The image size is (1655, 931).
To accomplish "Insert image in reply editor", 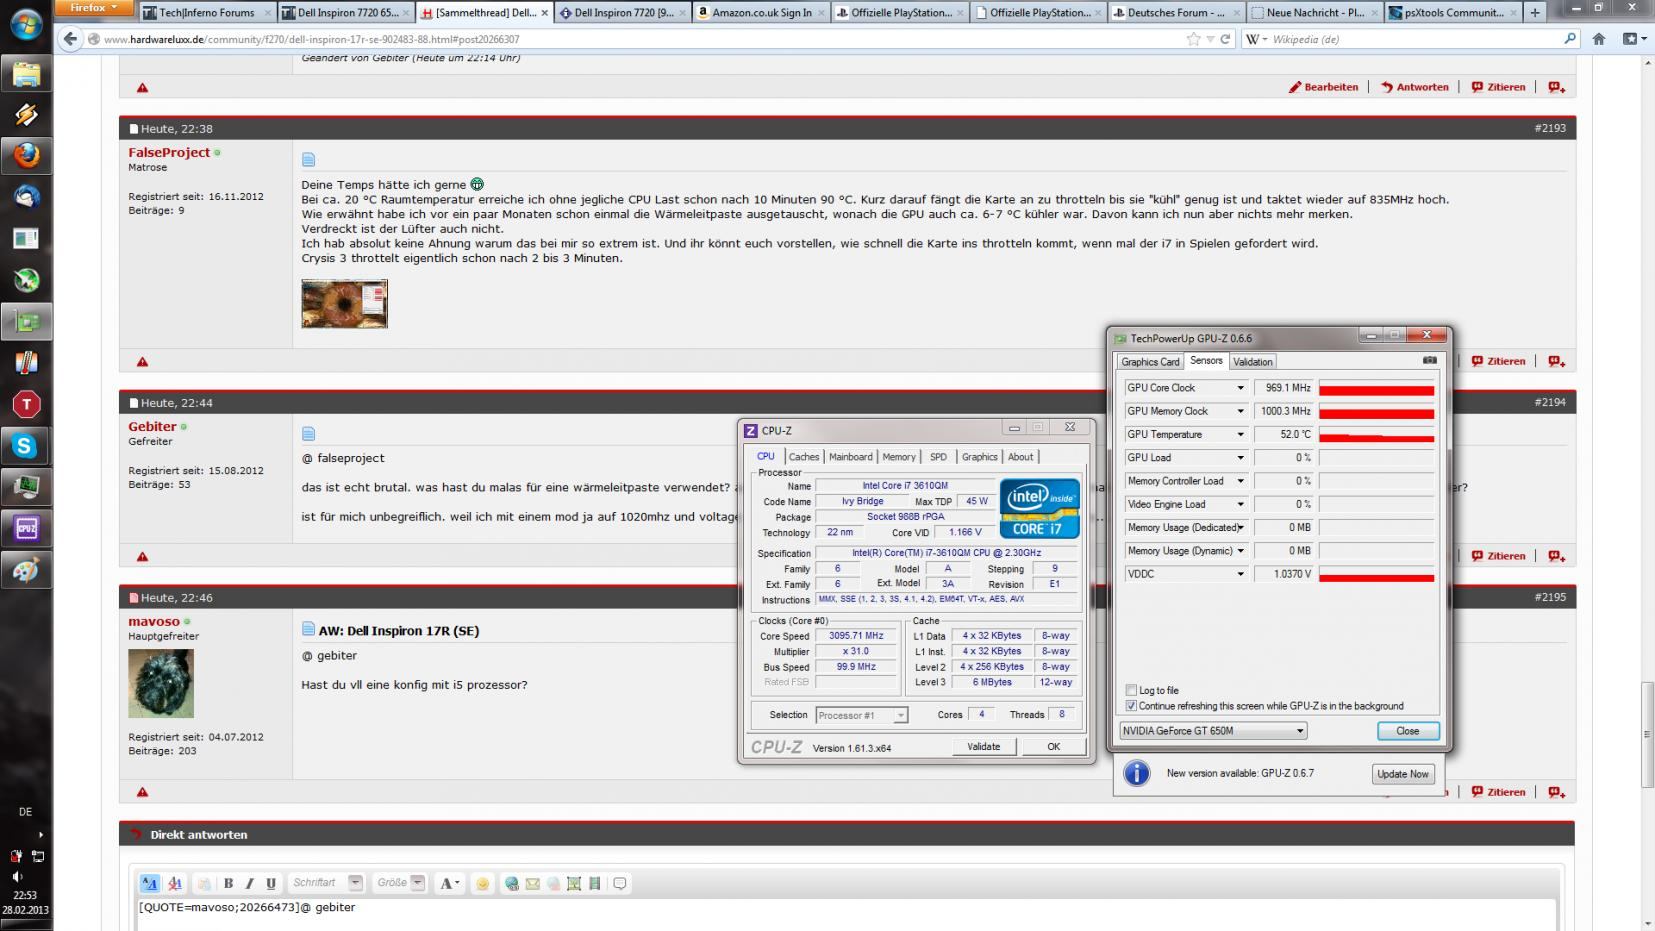I will click(x=574, y=883).
